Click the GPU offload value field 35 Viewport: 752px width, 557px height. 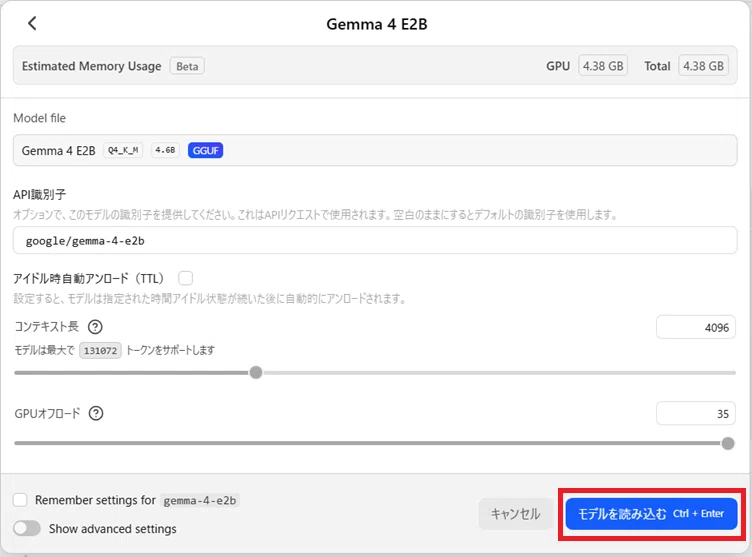pyautogui.click(x=695, y=413)
